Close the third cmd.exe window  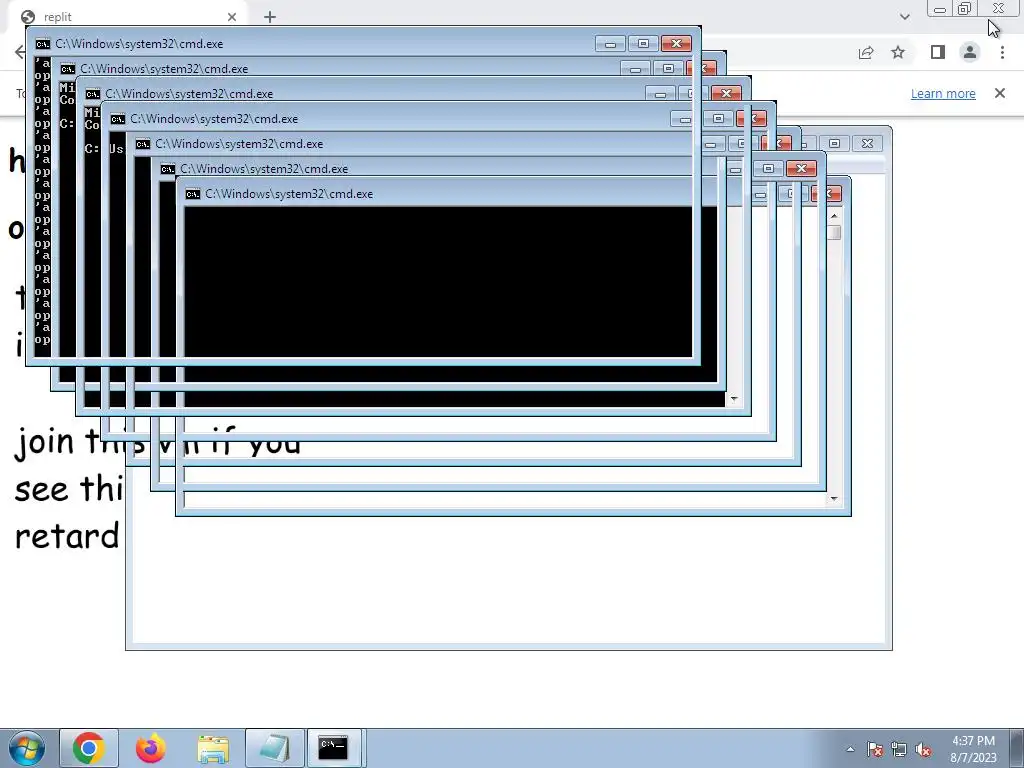point(726,93)
